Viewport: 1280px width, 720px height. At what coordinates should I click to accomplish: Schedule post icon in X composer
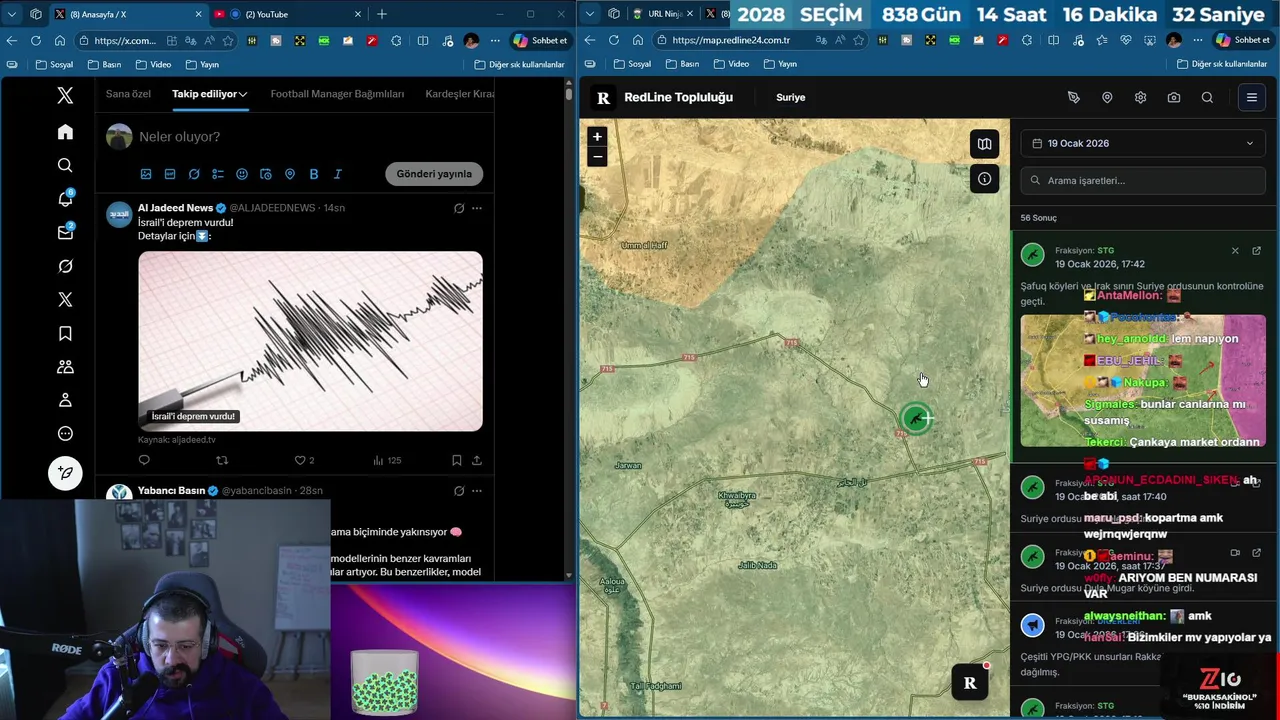pos(266,174)
